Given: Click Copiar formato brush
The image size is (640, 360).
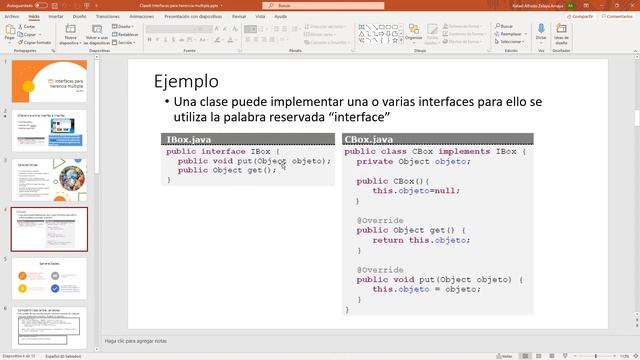Looking at the screenshot, I should coord(35,42).
